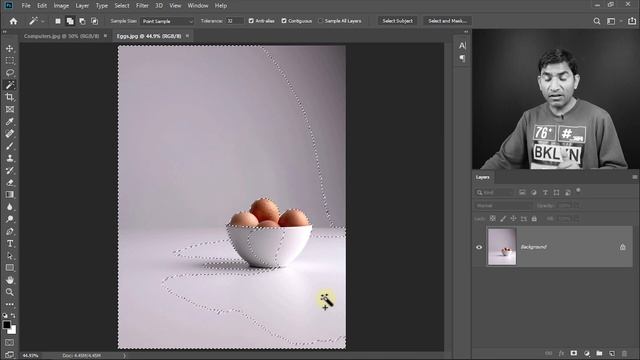Image resolution: width=640 pixels, height=360 pixels.
Task: Open the Magic Wand tool preset picker arrow
Action: click(42, 21)
